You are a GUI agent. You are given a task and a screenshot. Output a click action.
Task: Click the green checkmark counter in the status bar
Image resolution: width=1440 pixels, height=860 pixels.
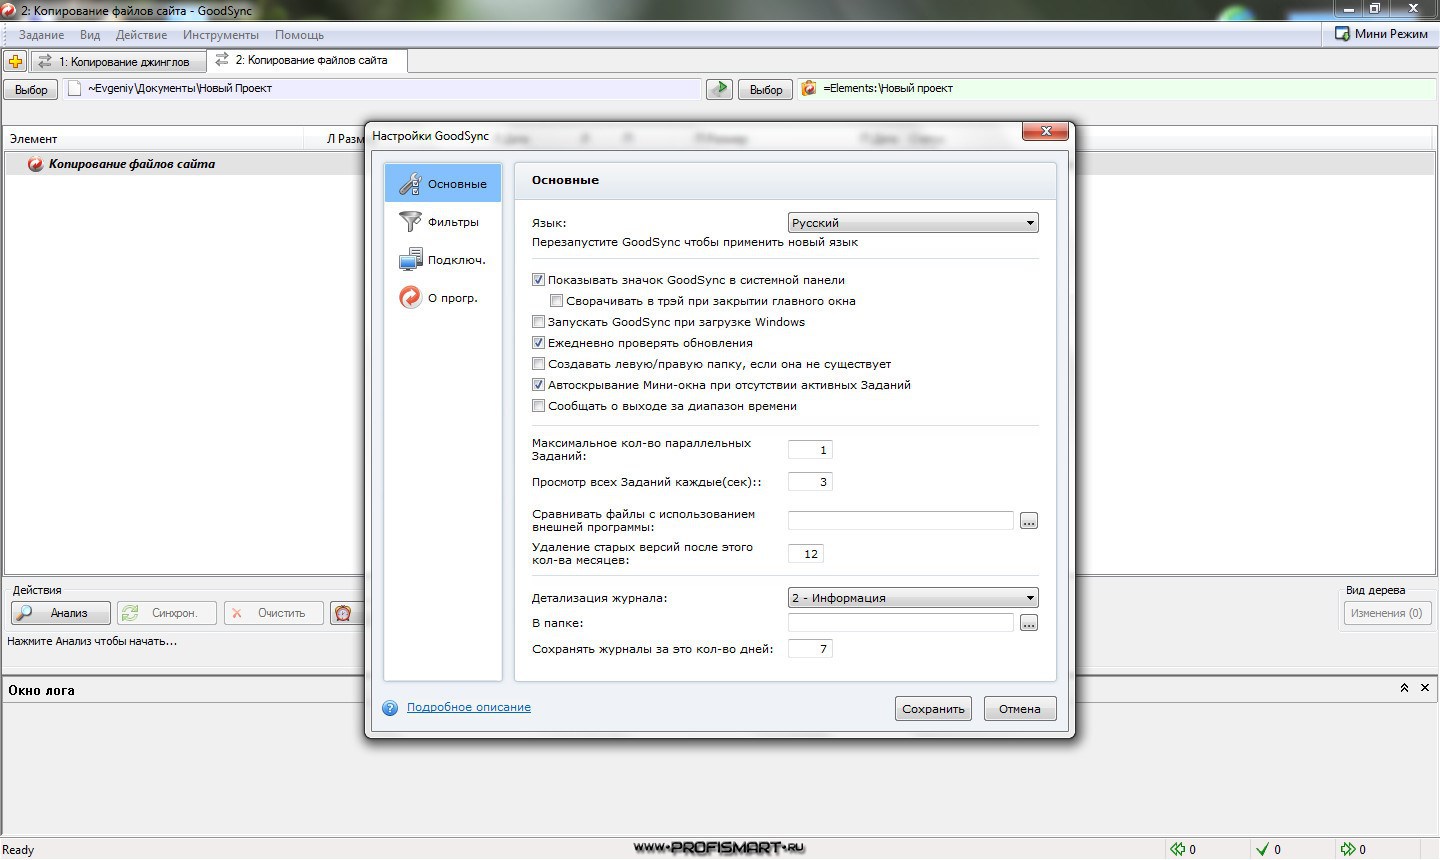(x=1268, y=849)
